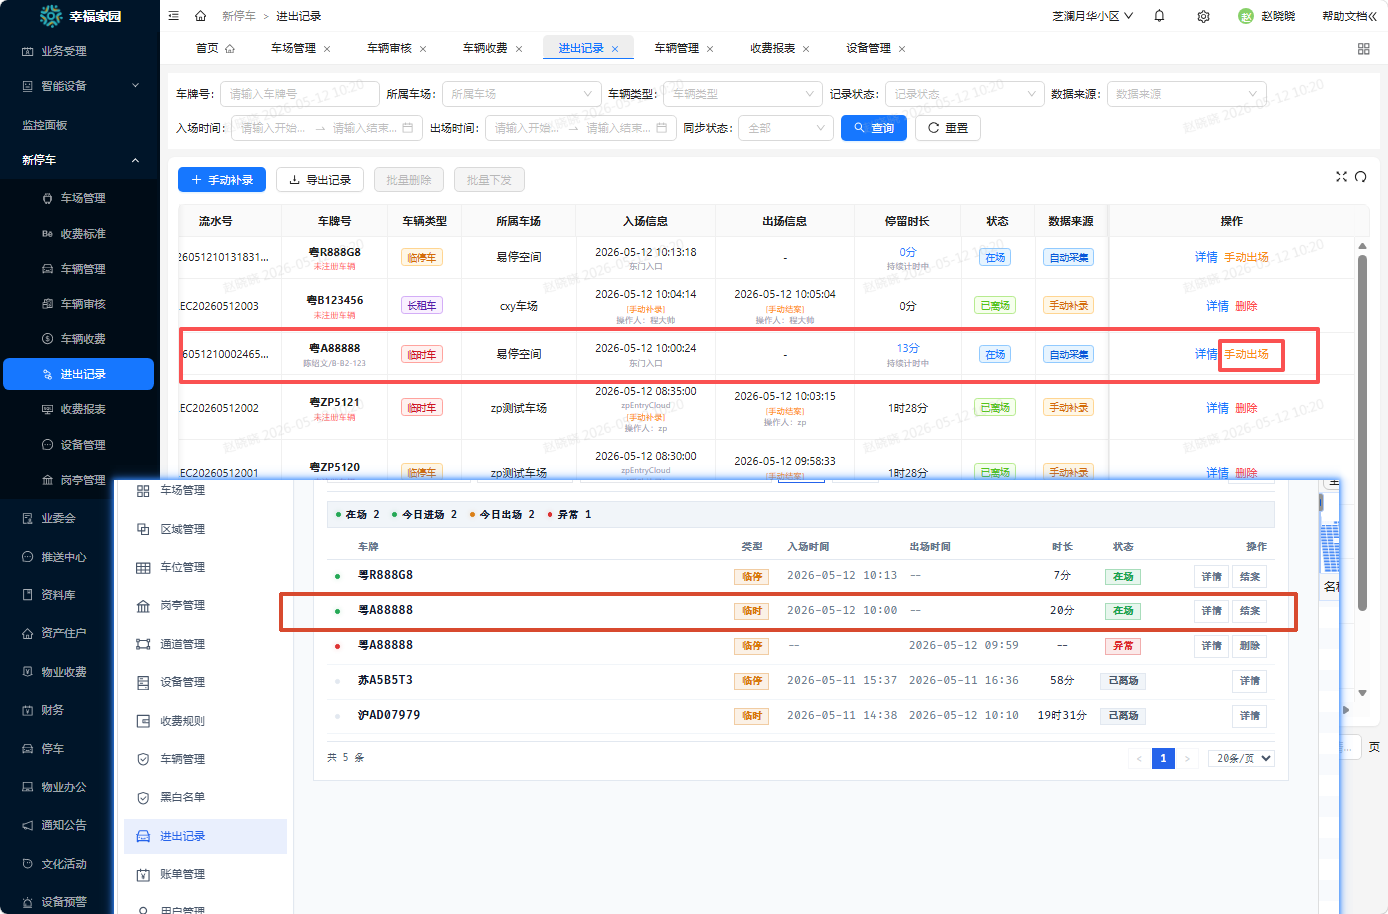Open the 车辆类型 dropdown filter
Image resolution: width=1388 pixels, height=914 pixels.
(743, 94)
